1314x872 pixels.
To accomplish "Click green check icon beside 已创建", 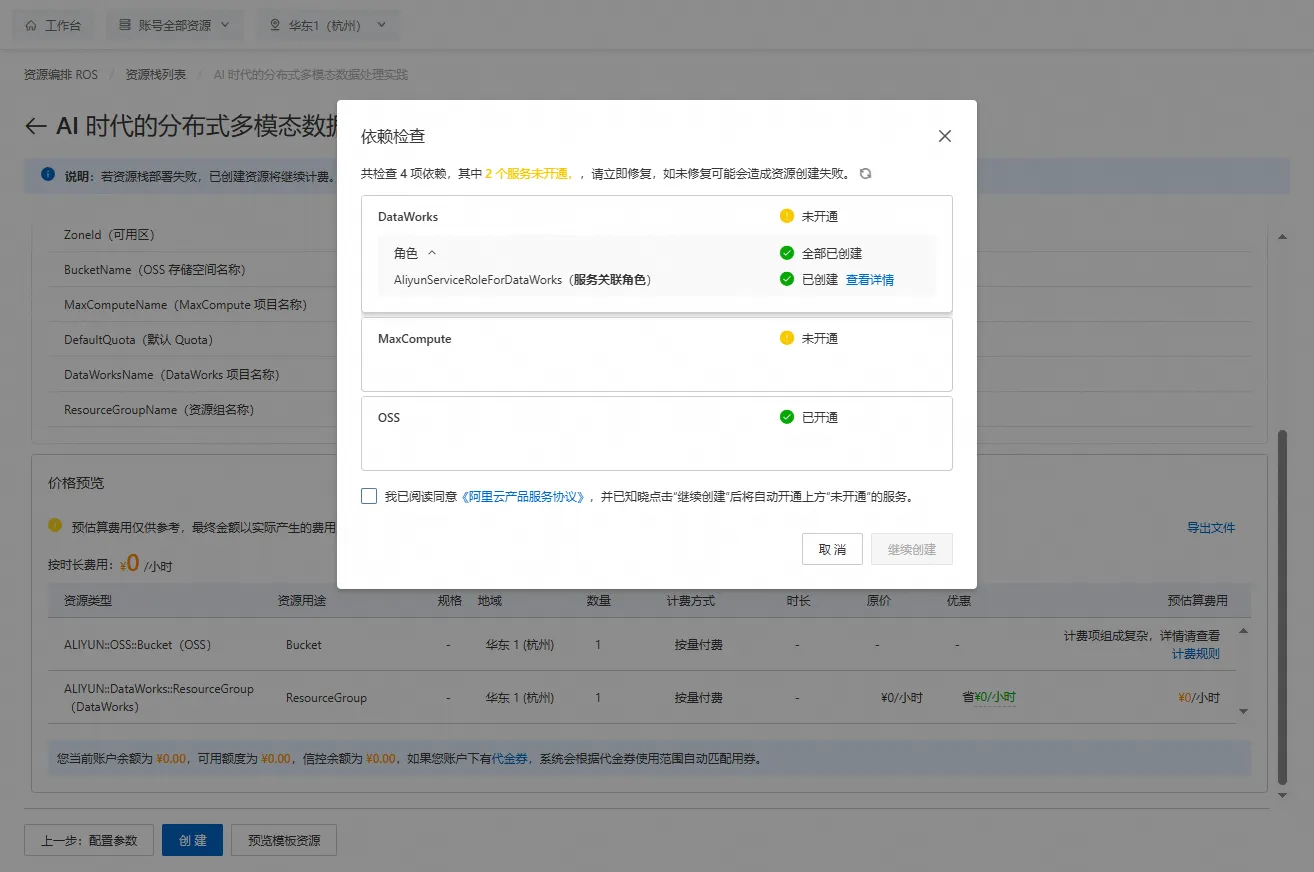I will click(787, 280).
